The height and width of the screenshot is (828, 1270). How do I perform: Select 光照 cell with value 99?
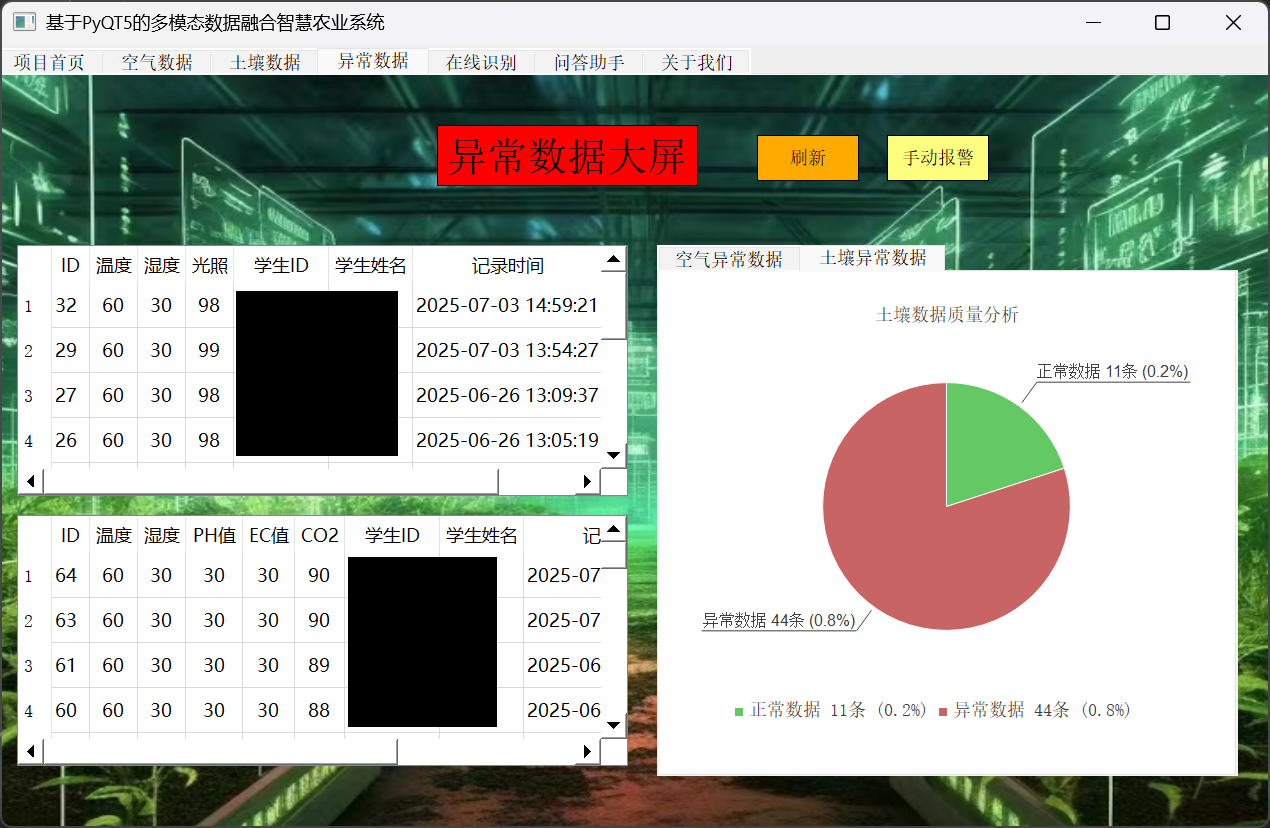pos(209,350)
